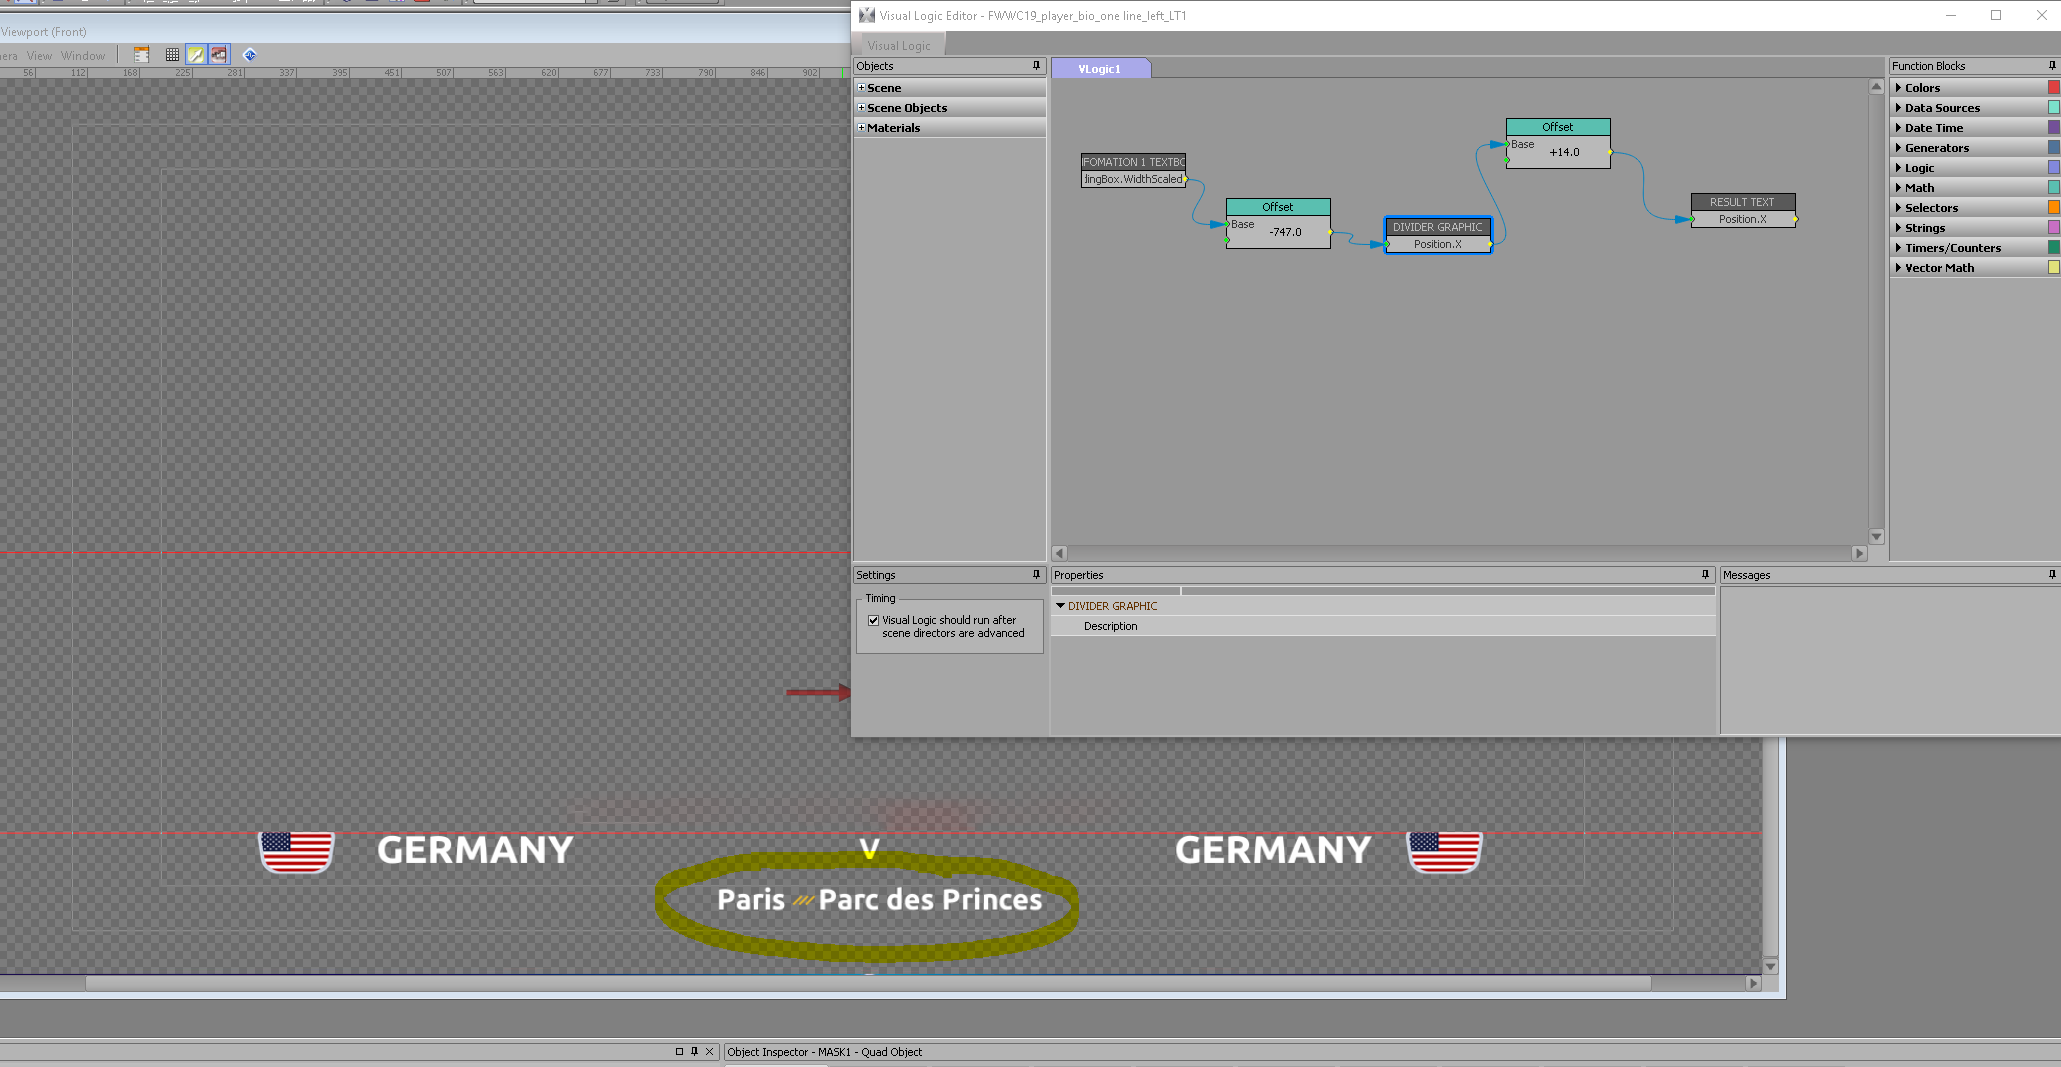Select the left GERMANY text in viewport
The height and width of the screenshot is (1067, 2061).
click(x=475, y=850)
